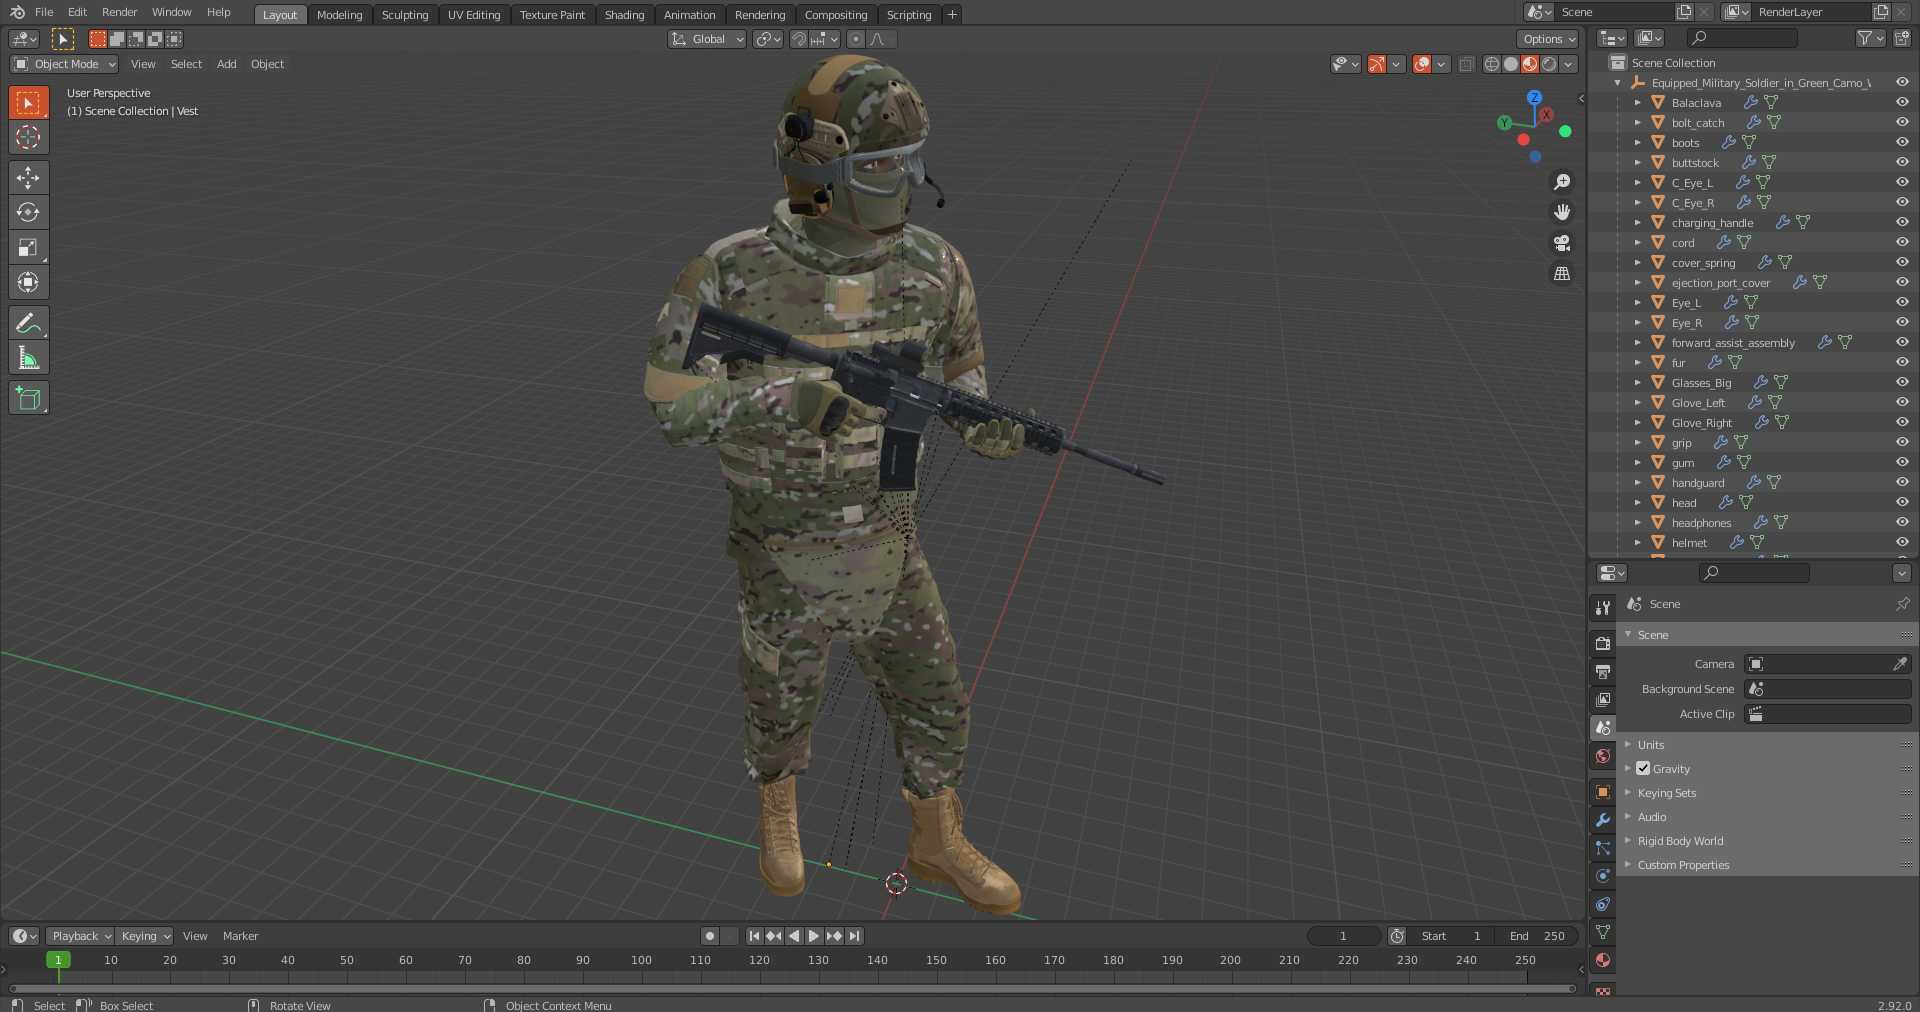The image size is (1920, 1012).
Task: Hide the Balaclava object in outliner
Action: coord(1901,102)
